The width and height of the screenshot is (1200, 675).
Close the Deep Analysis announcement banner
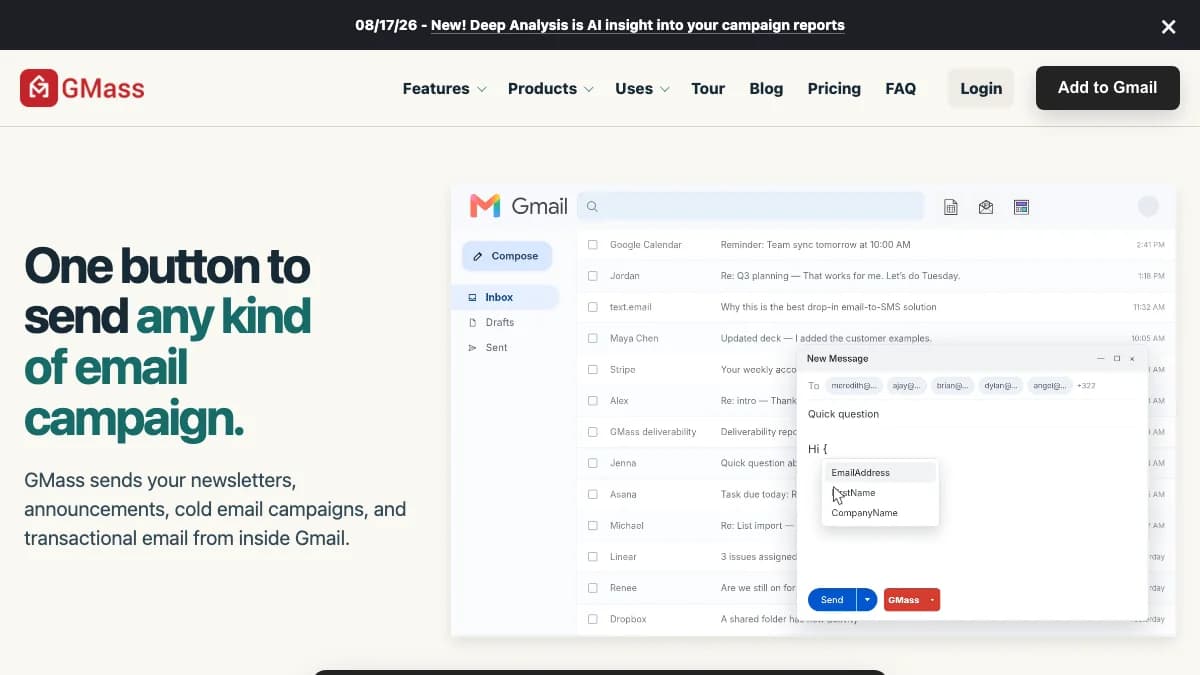1168,27
